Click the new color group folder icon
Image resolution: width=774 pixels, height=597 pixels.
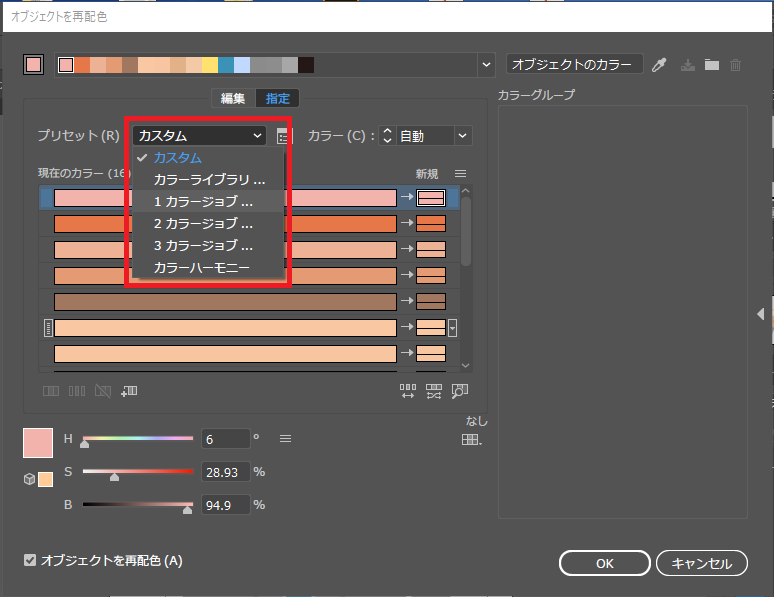pyautogui.click(x=711, y=65)
